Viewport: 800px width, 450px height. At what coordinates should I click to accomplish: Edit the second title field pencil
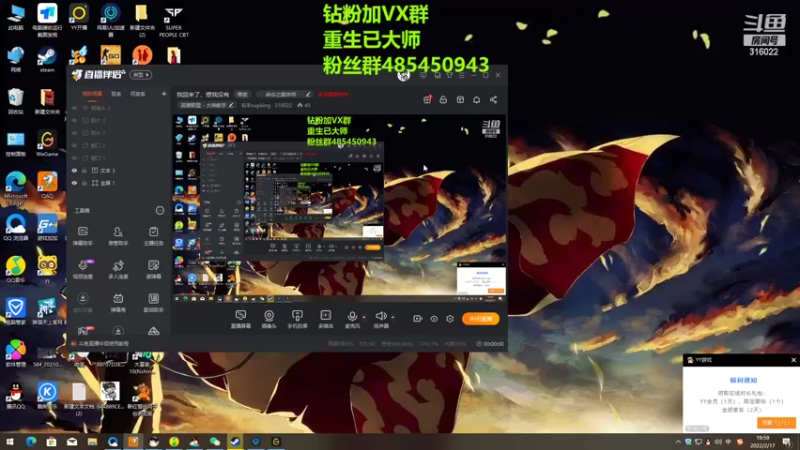308,94
